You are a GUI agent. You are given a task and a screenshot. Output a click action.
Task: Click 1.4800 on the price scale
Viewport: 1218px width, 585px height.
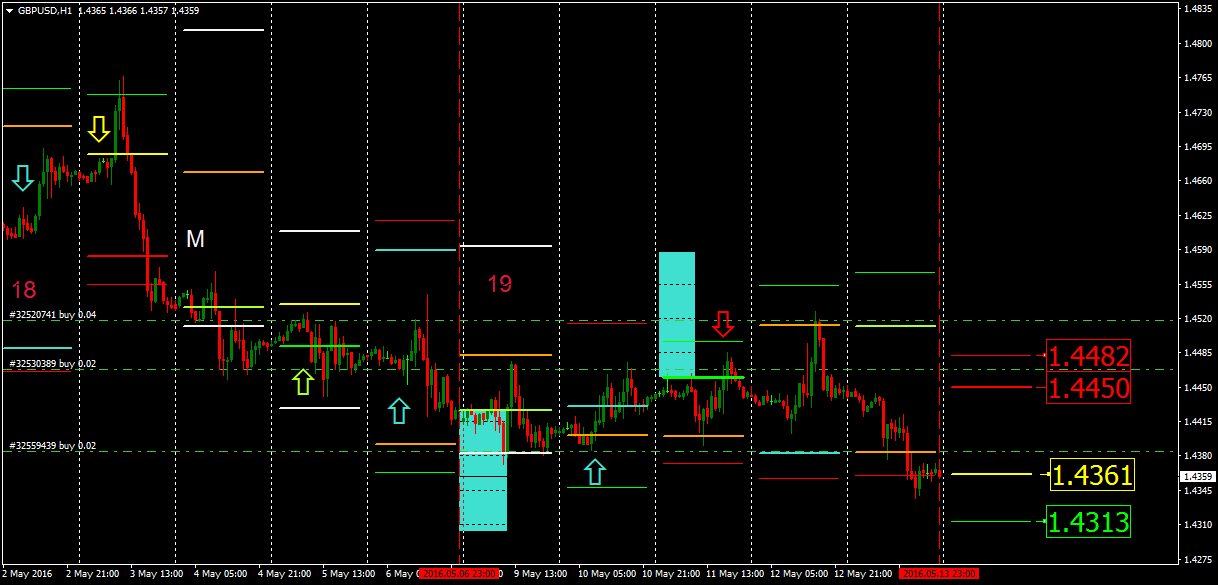[1198, 44]
